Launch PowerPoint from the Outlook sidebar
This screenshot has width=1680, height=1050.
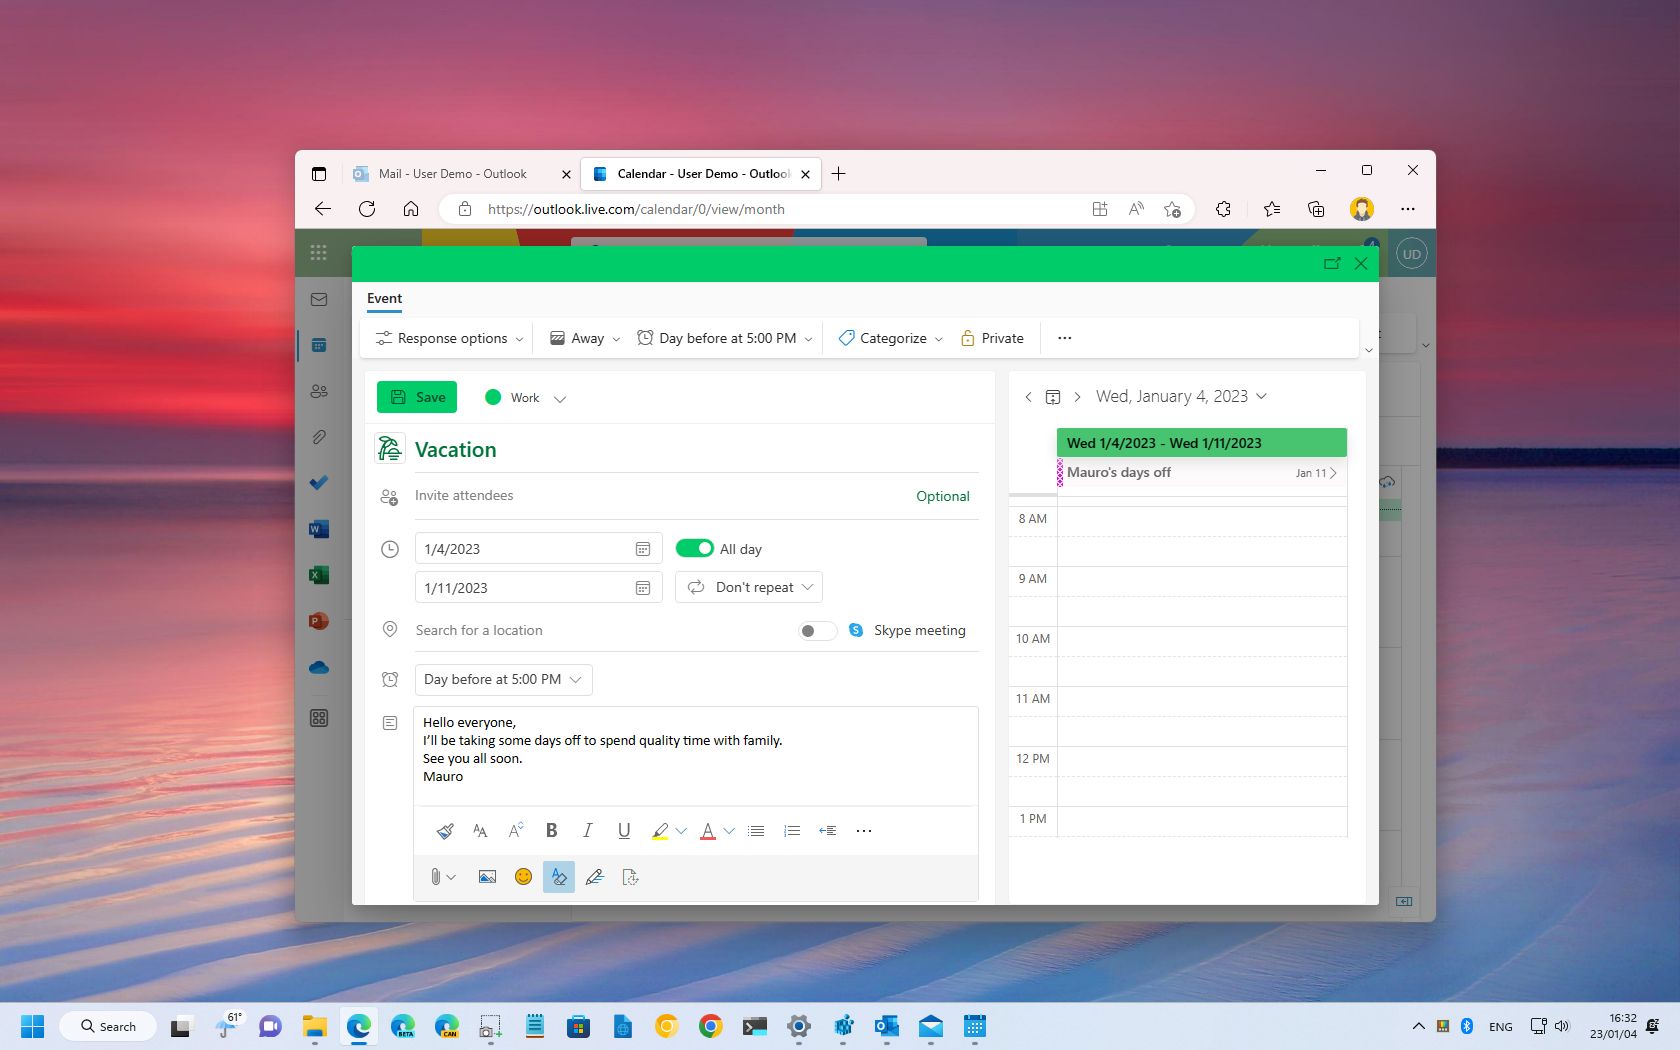[x=319, y=621]
